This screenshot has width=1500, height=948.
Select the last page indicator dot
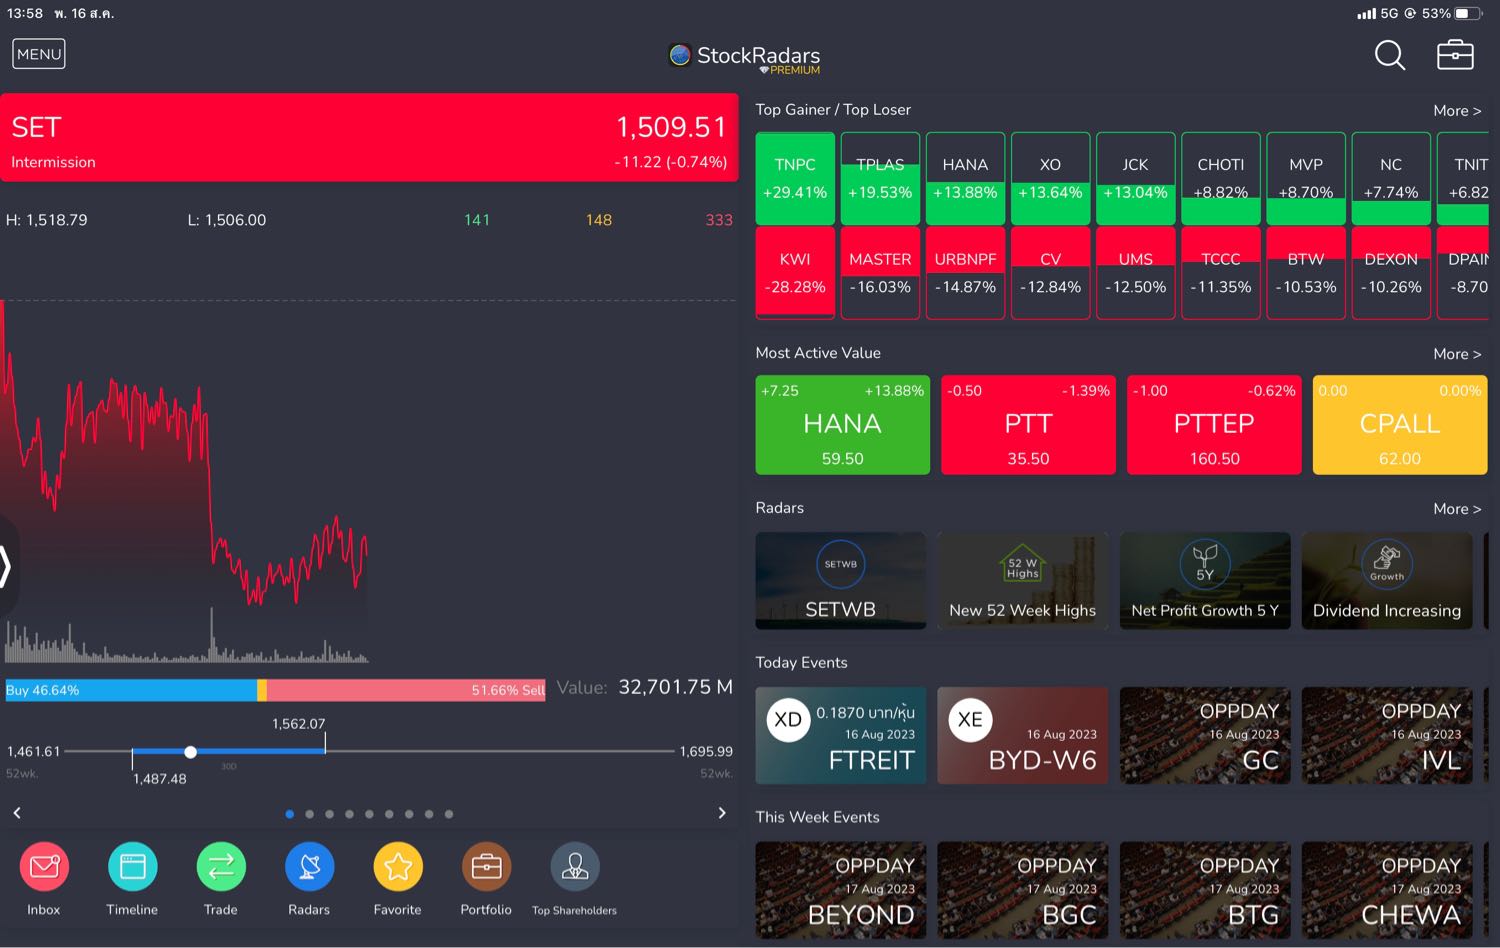click(x=449, y=814)
